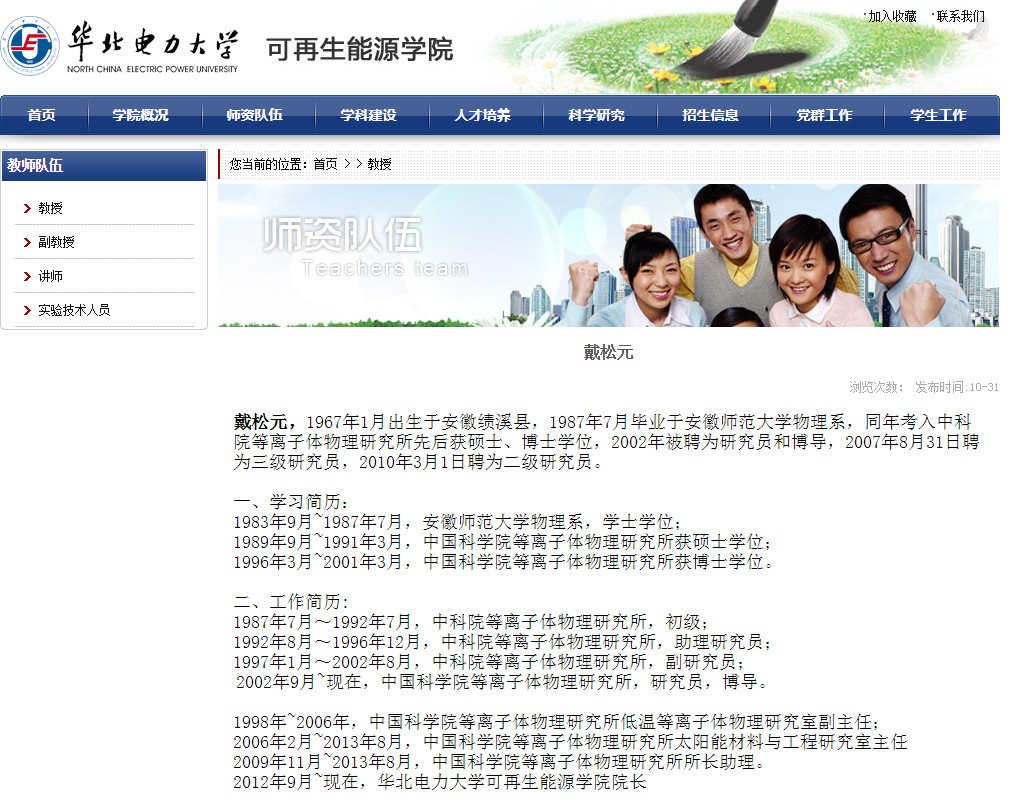
Task: Click the 加入收藏 link at top right
Action: click(892, 16)
